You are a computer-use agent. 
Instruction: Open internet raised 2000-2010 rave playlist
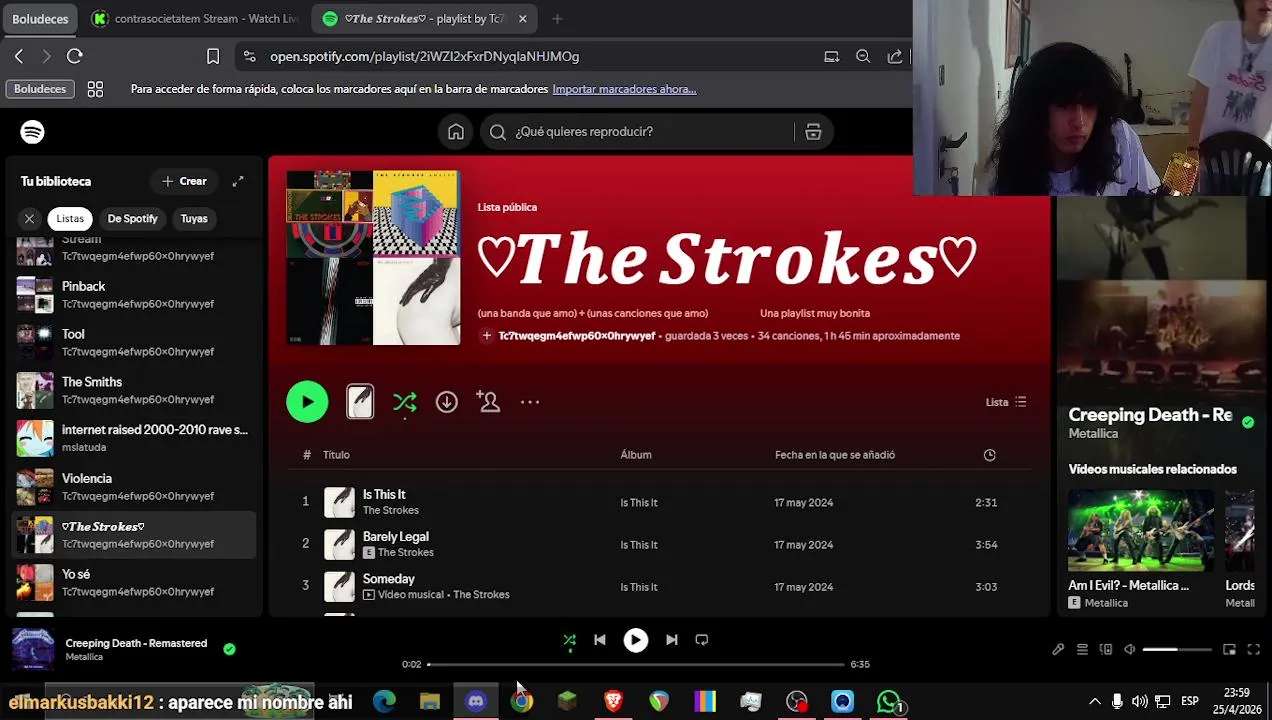point(133,438)
